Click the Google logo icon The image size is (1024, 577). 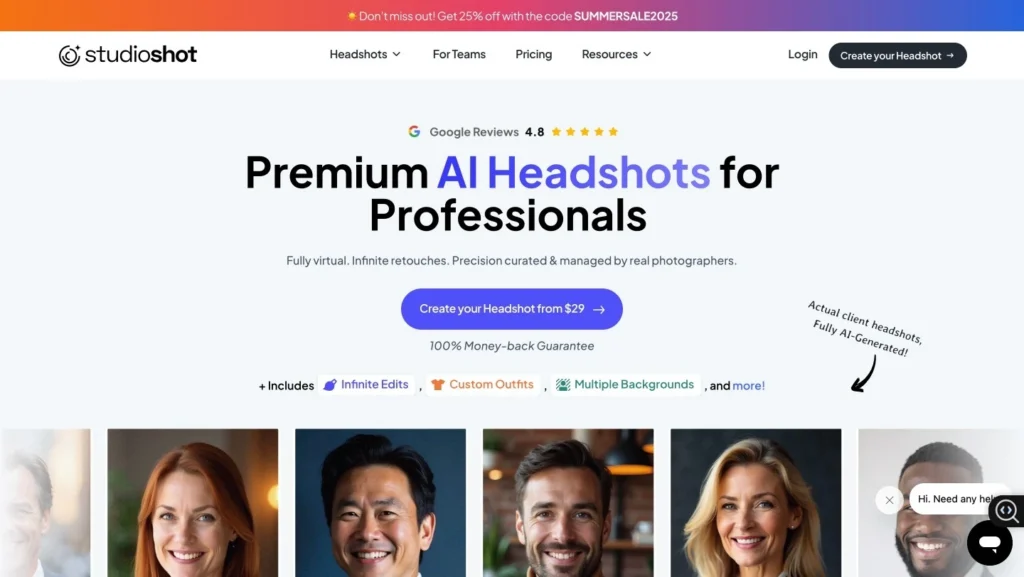(414, 132)
